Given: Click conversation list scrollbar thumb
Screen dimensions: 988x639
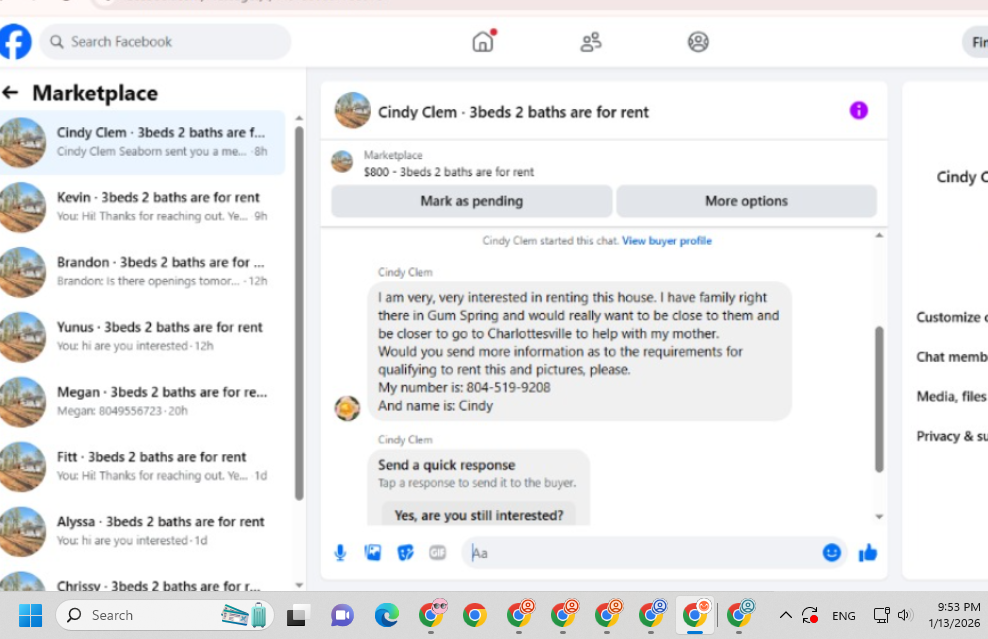Looking at the screenshot, I should [299, 313].
